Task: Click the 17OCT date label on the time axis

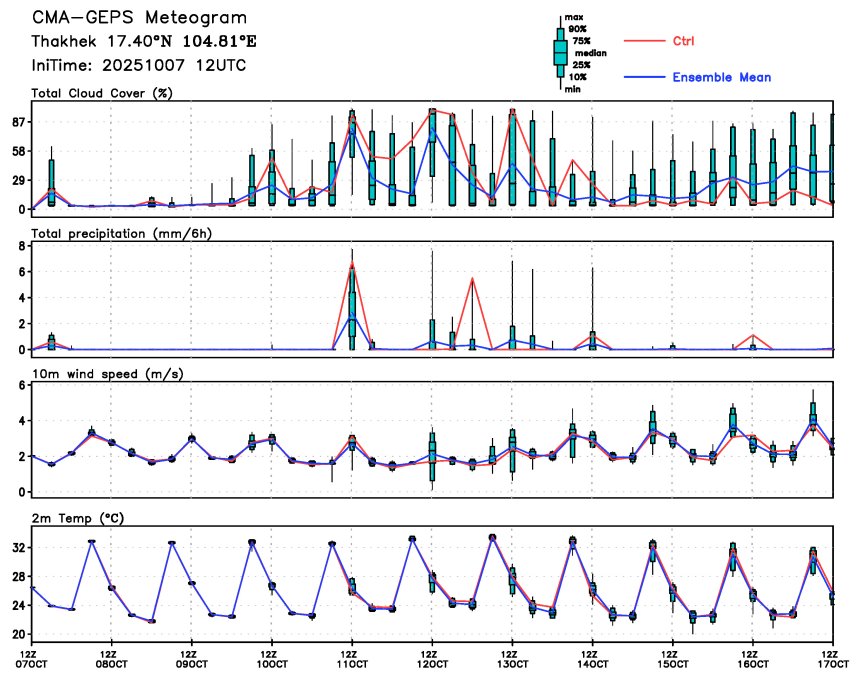Action: pos(831,663)
